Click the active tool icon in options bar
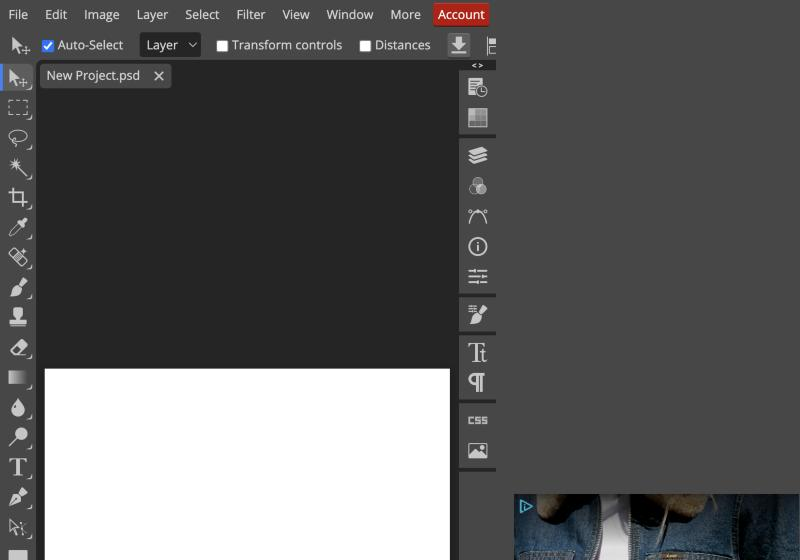The width and height of the screenshot is (800, 560). coord(20,45)
